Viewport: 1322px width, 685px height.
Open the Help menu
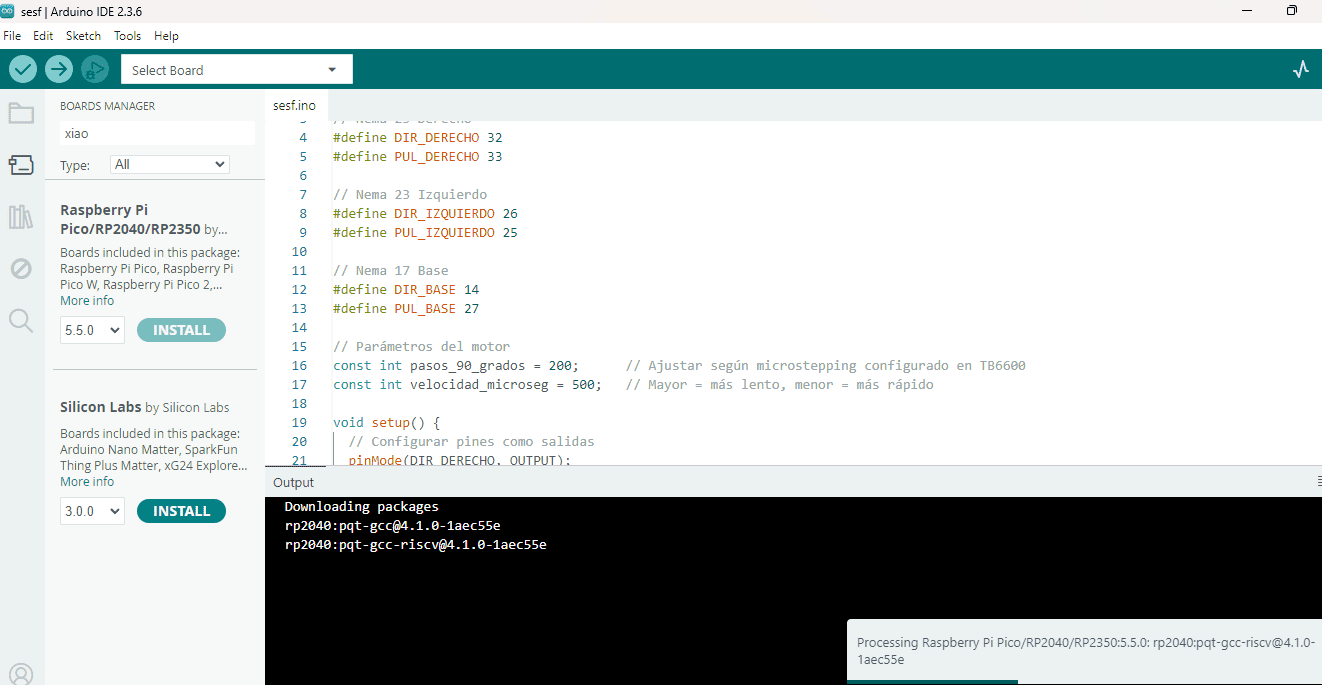[166, 35]
